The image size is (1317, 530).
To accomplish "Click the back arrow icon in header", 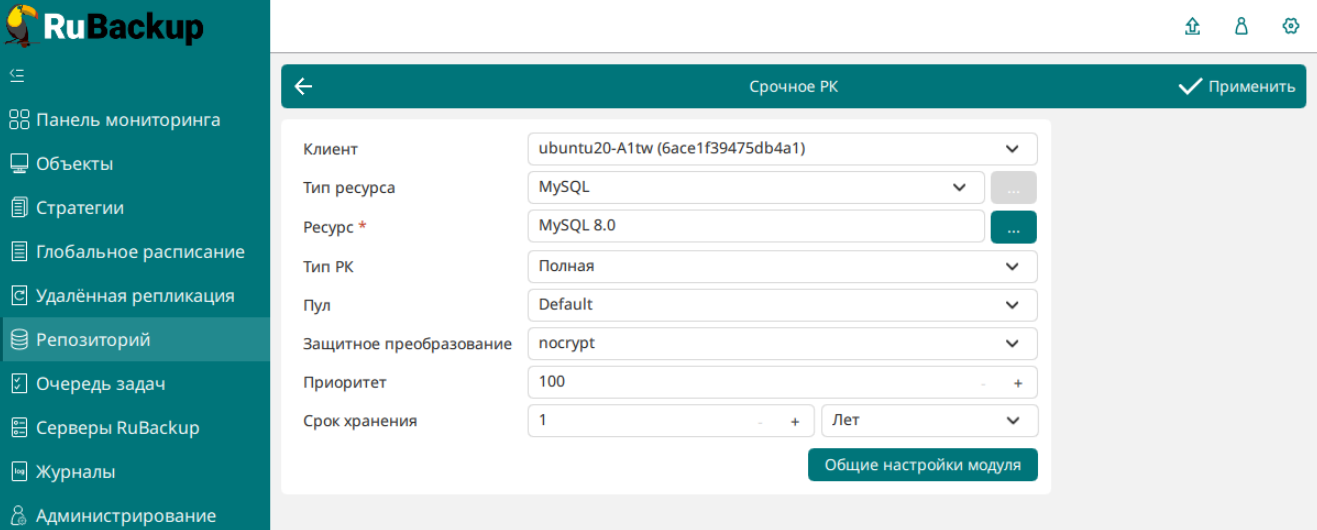I will tap(304, 87).
